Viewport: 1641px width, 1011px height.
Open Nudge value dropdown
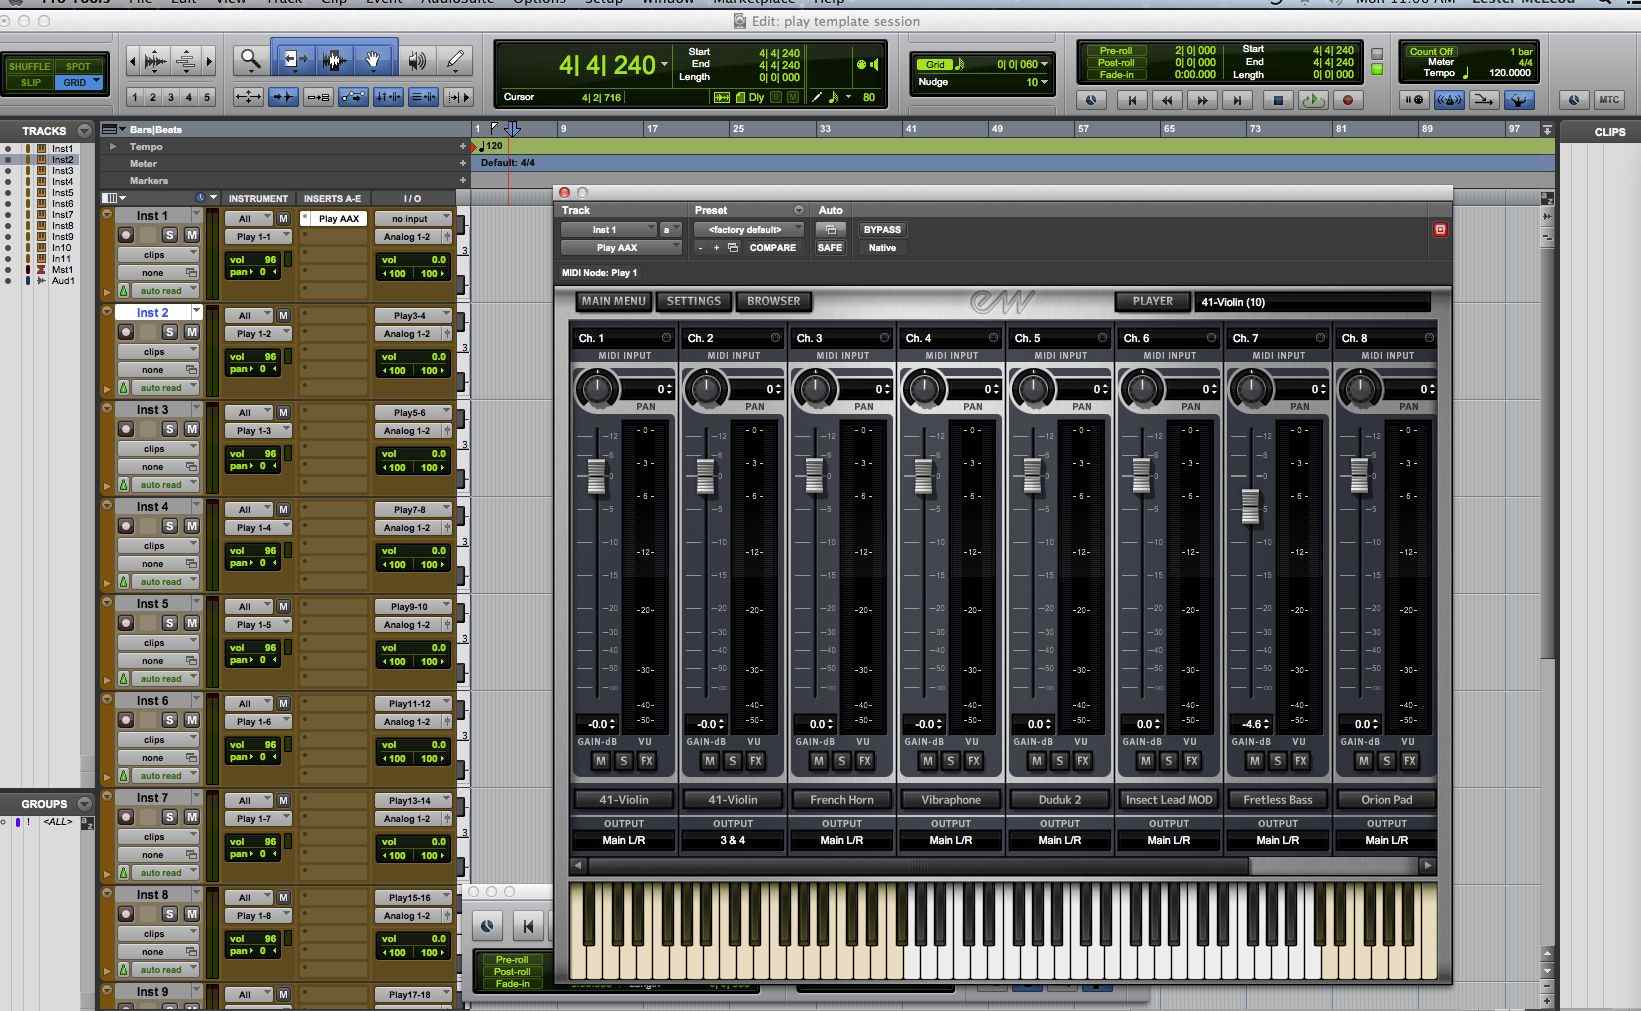tap(1045, 82)
